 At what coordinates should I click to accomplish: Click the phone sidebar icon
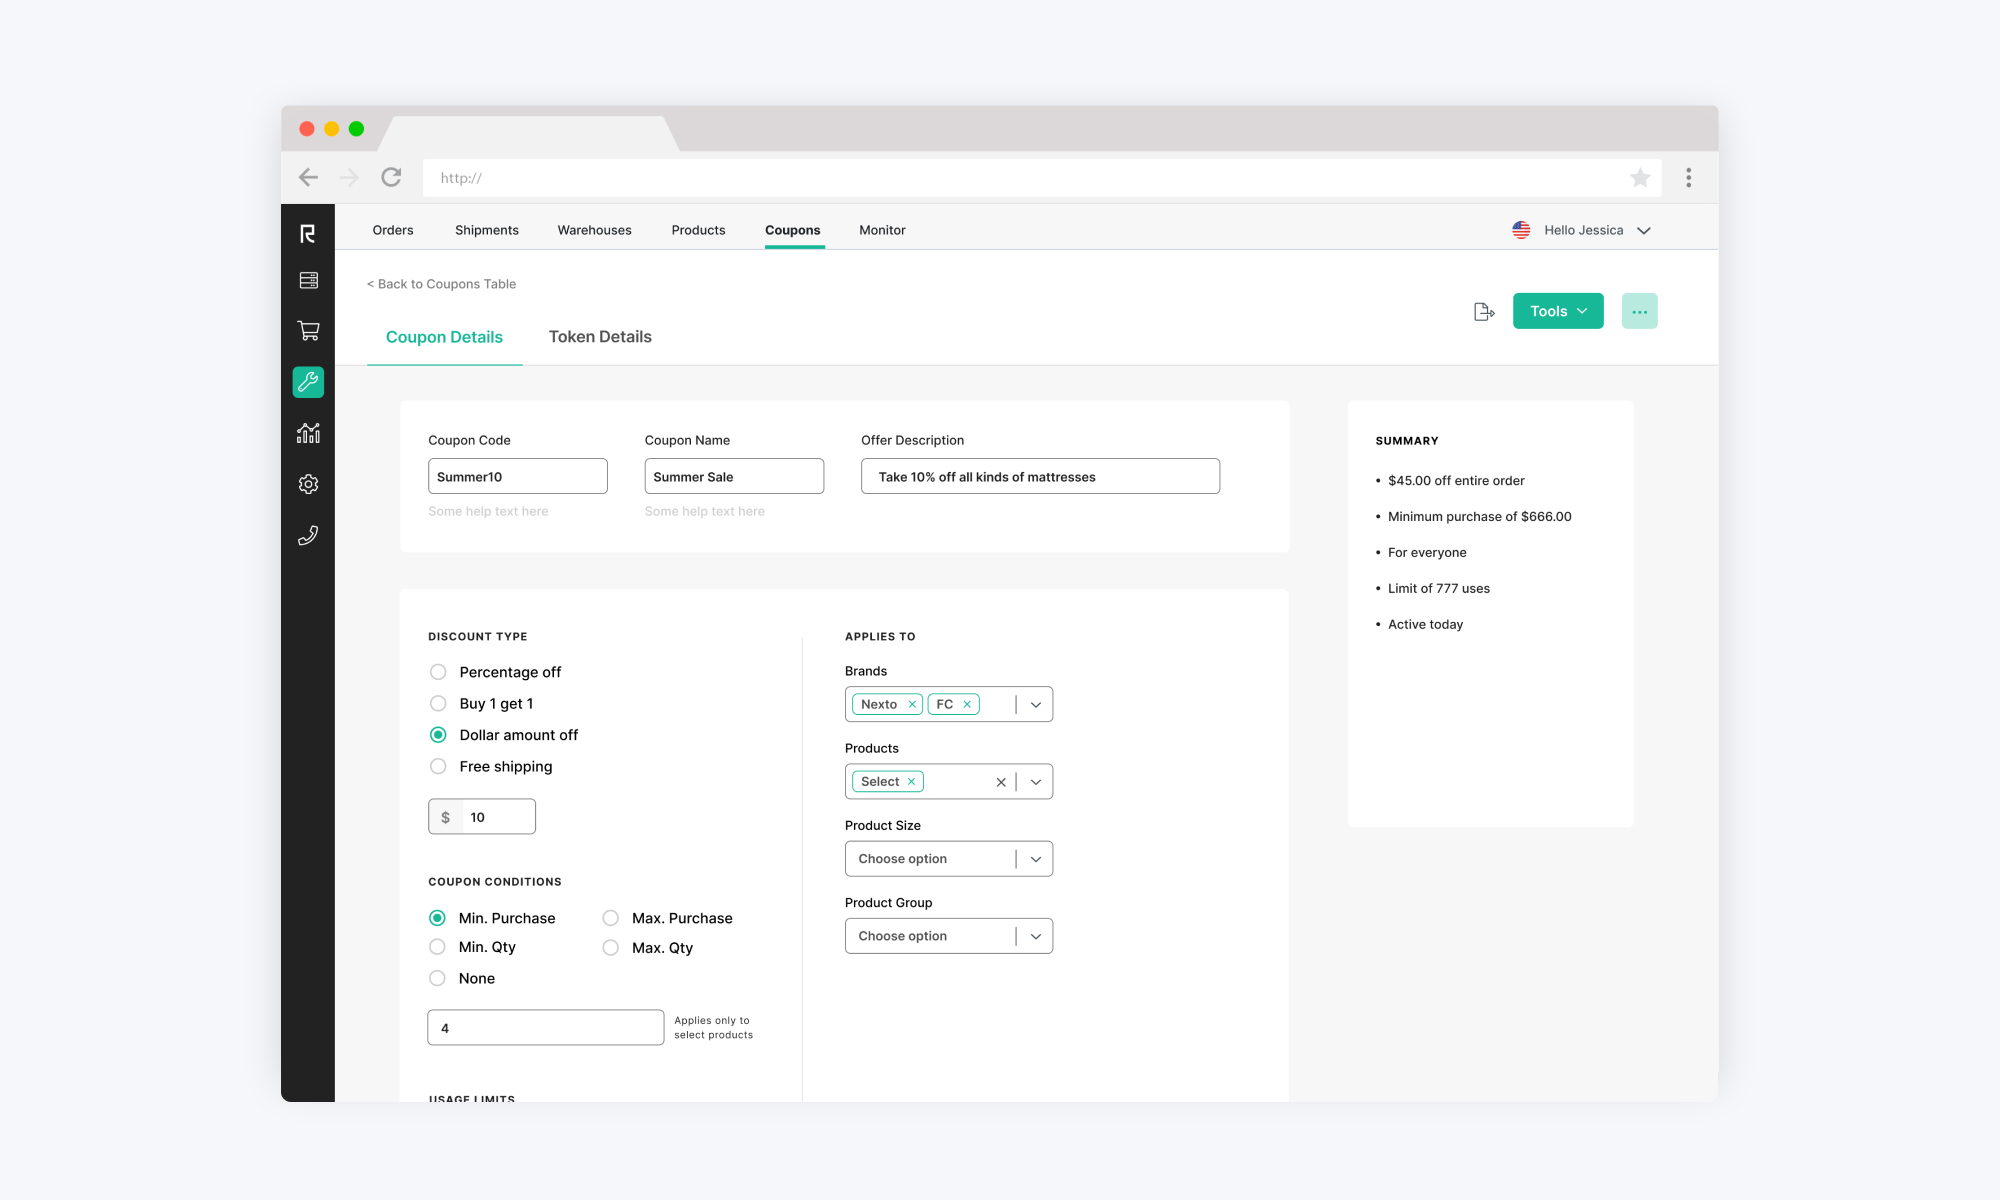click(308, 535)
